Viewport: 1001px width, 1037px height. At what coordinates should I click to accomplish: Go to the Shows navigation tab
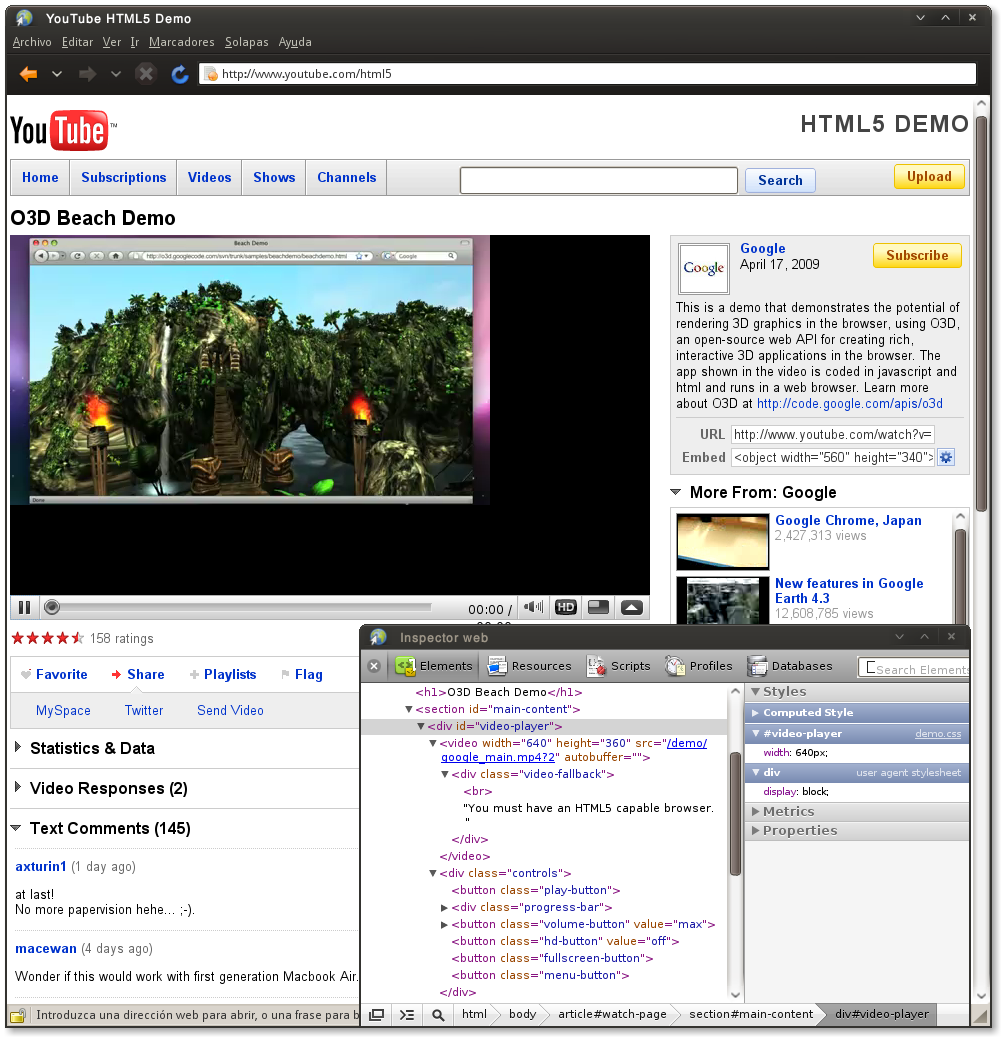[x=274, y=177]
